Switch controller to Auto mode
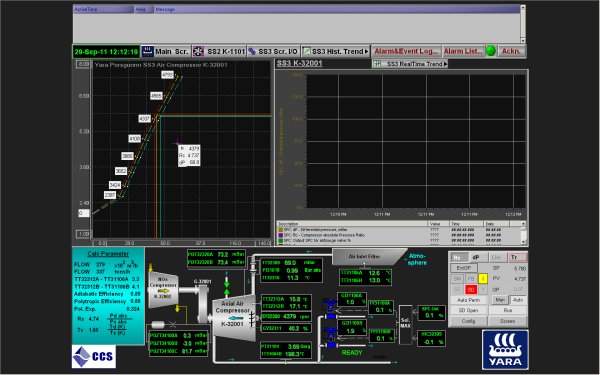Viewport: 600px width, 375px height. 518,300
